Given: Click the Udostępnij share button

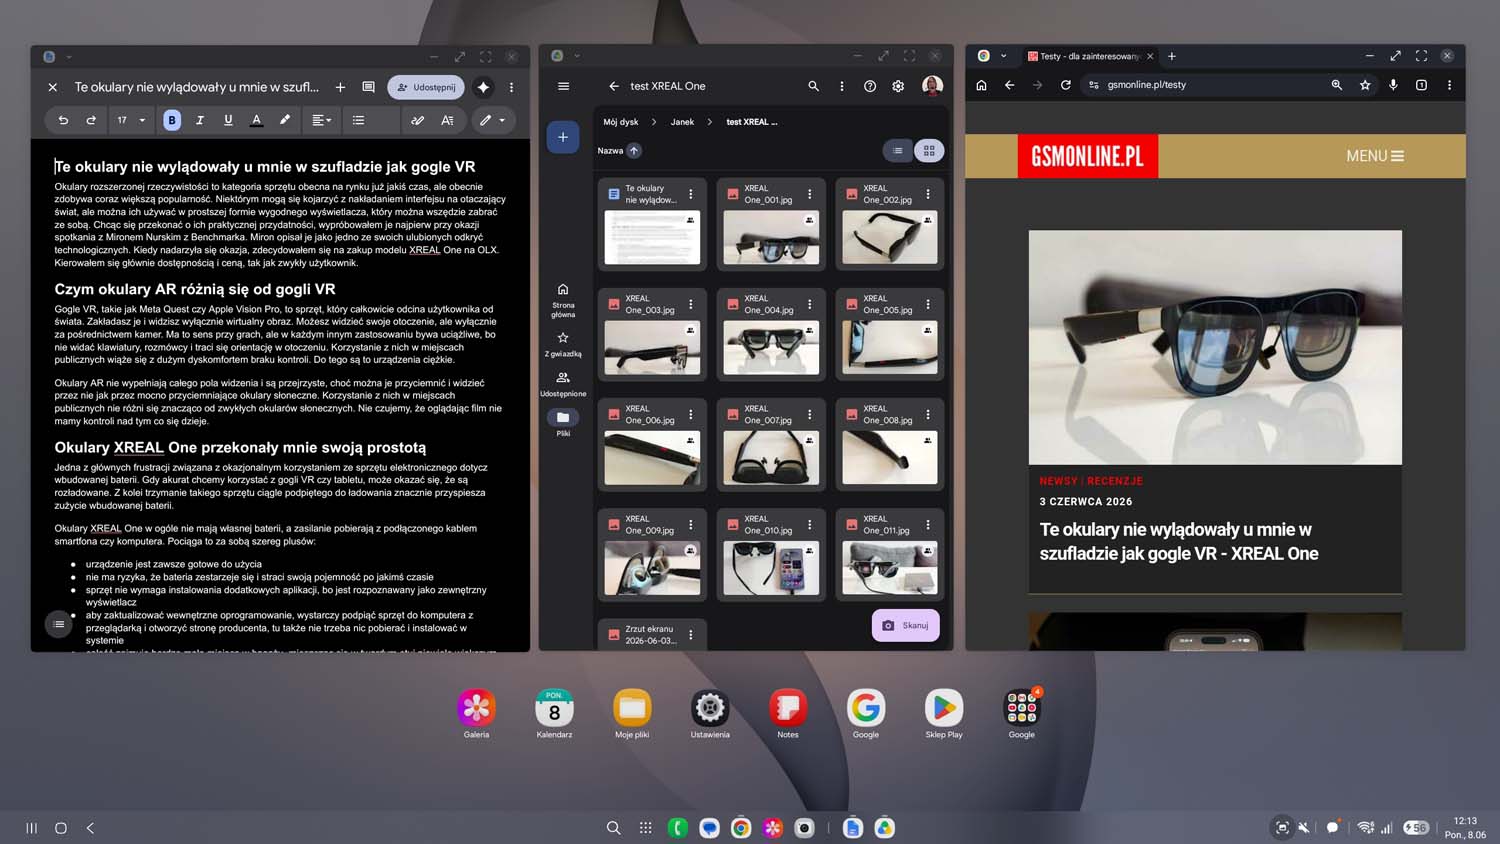Looking at the screenshot, I should pos(426,87).
